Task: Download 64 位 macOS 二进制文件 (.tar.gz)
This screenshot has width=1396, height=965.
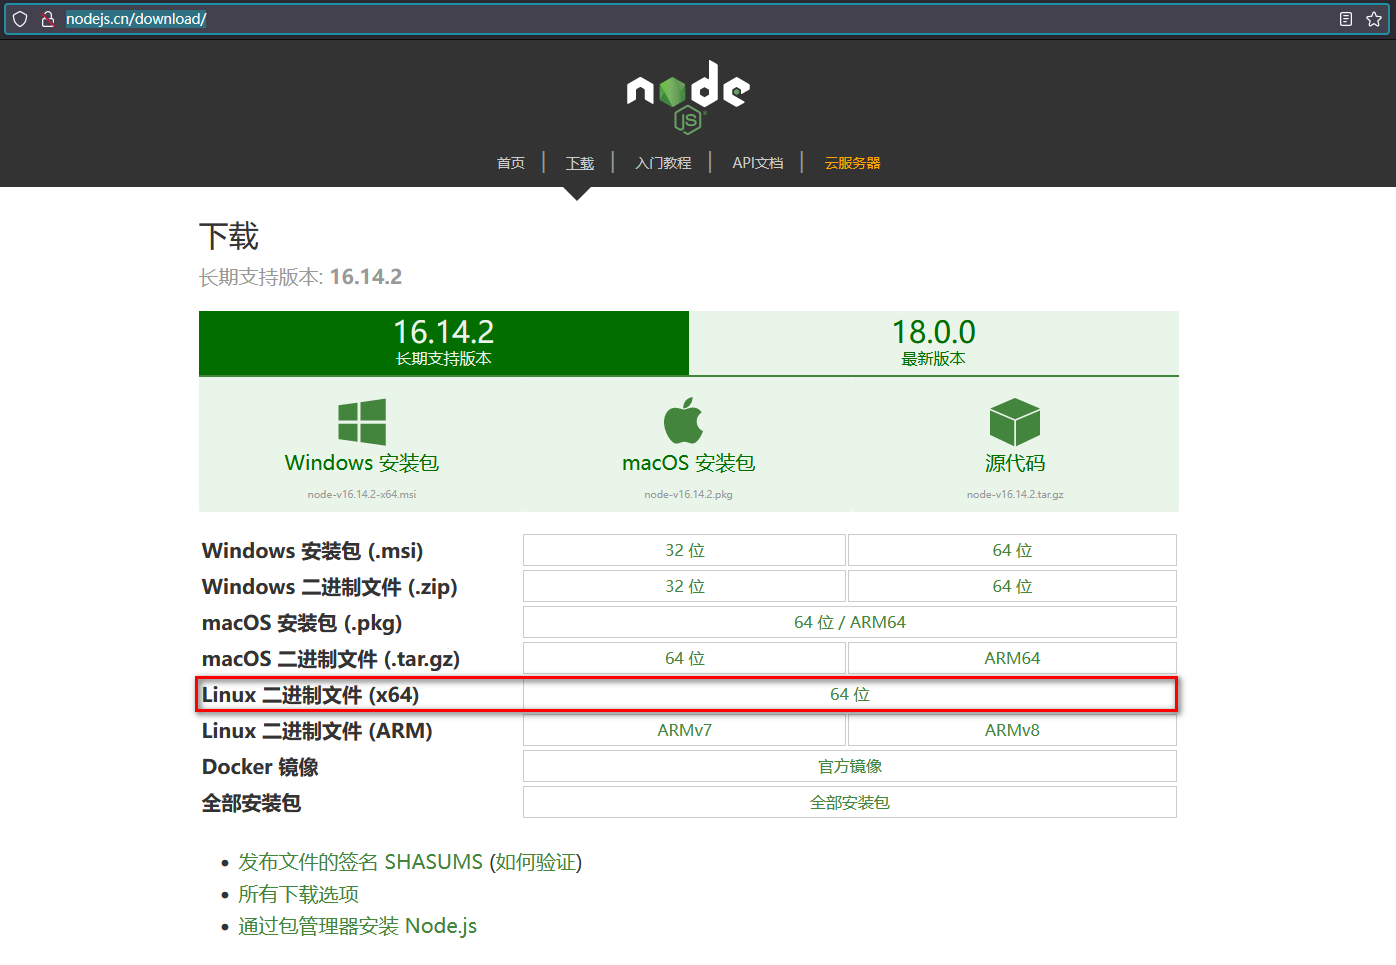Action: click(685, 658)
